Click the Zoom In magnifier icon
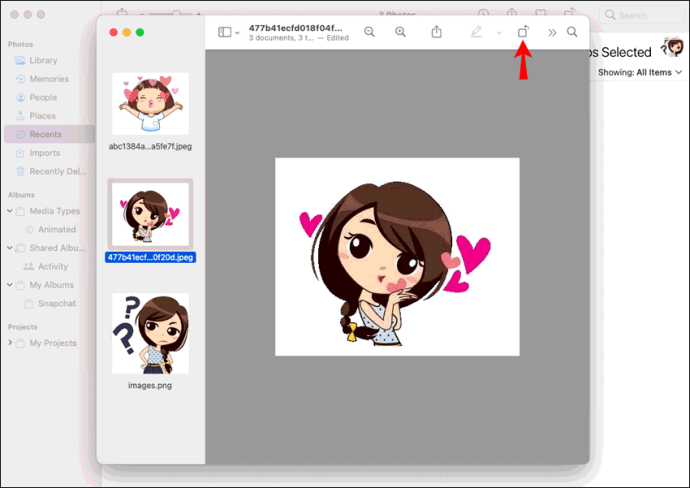Screen dimensions: 690x488 pos(401,32)
